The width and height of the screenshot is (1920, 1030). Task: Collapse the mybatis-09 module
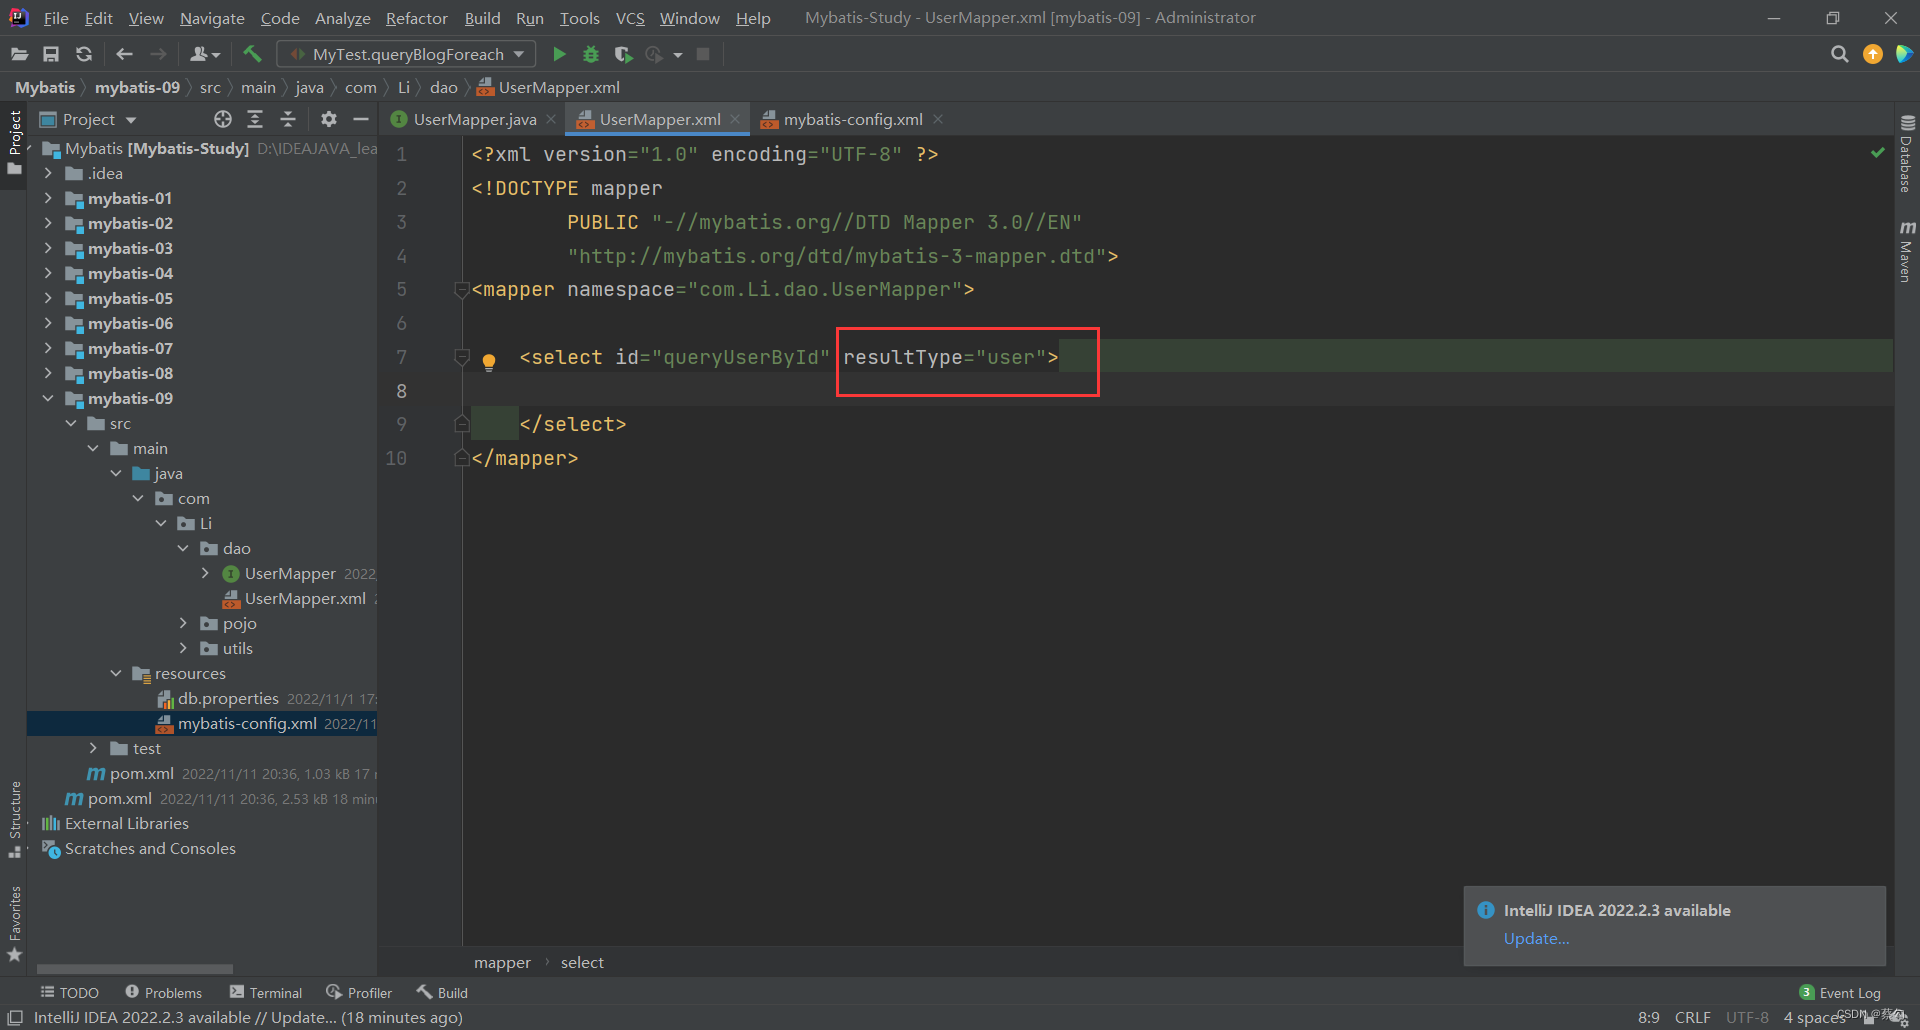[48, 398]
